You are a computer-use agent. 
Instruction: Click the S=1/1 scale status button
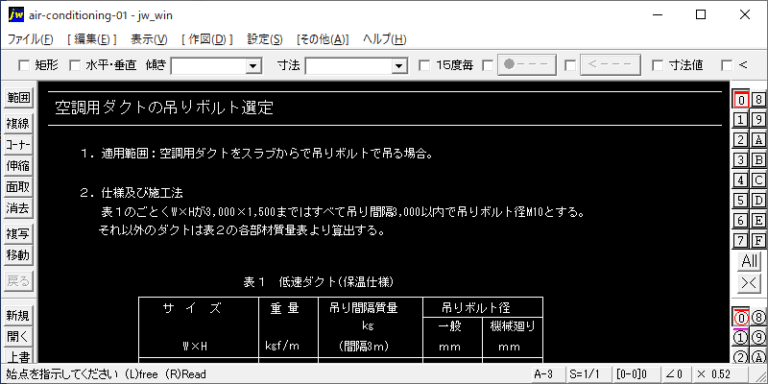[x=589, y=374]
